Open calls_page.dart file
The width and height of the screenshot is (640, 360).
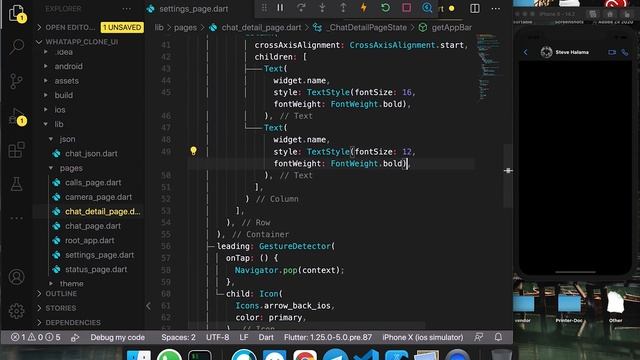point(93,182)
